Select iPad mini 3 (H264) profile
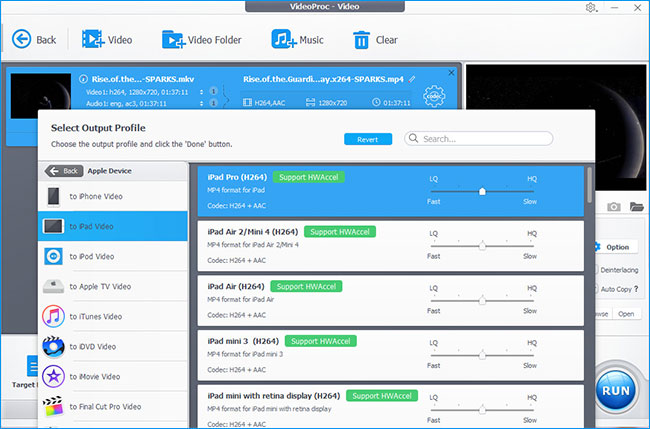Viewport: 650px width, 429px height. pyautogui.click(x=390, y=355)
